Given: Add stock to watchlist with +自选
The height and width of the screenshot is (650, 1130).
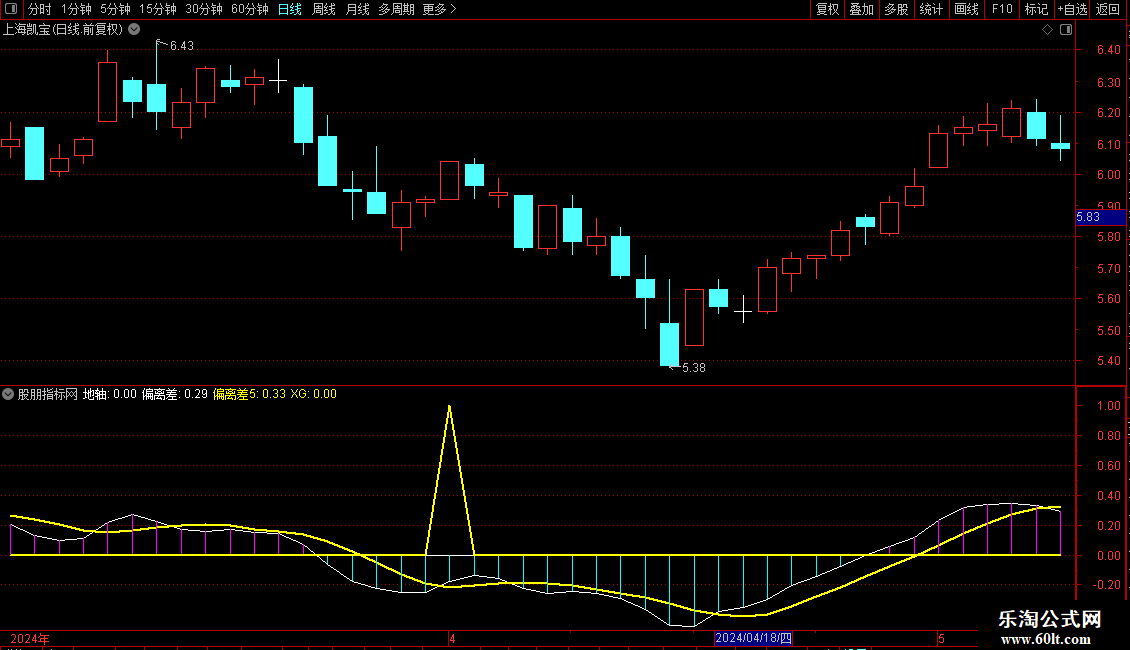Looking at the screenshot, I should click(1072, 9).
